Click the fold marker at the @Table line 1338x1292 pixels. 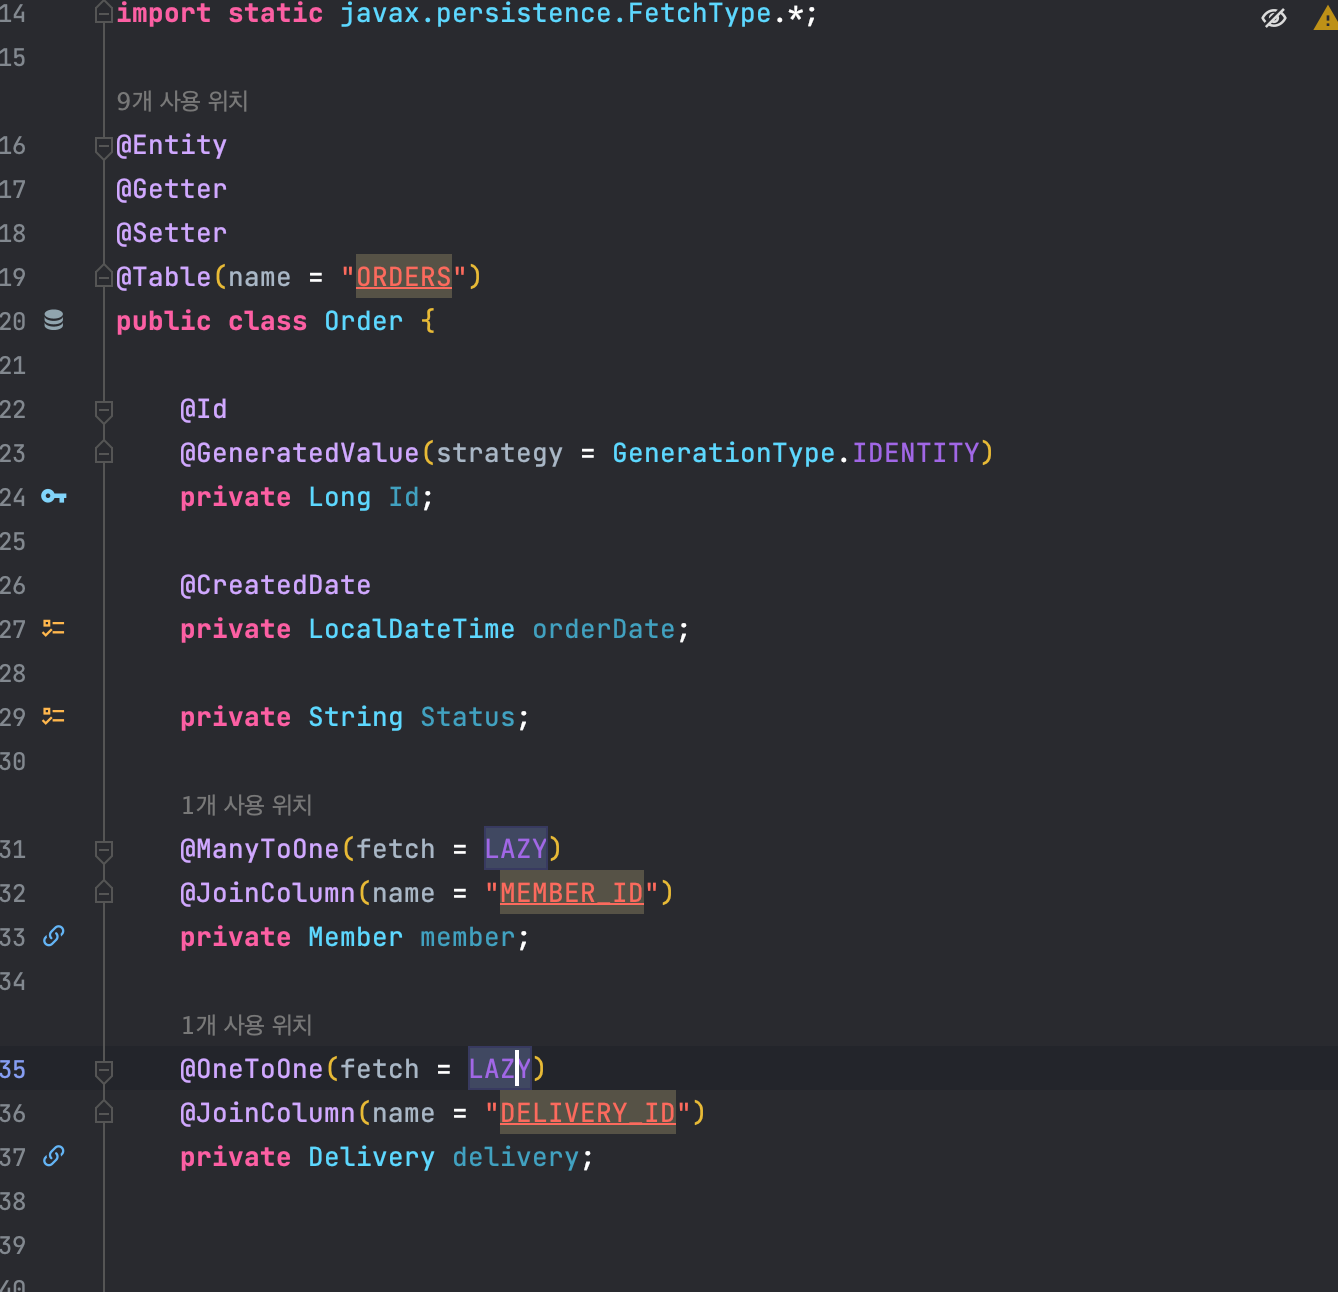[x=103, y=276]
